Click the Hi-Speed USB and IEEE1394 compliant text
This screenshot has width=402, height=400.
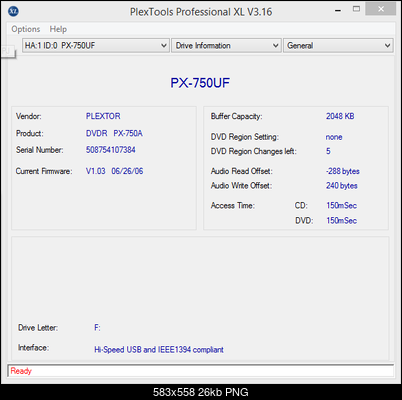point(159,350)
